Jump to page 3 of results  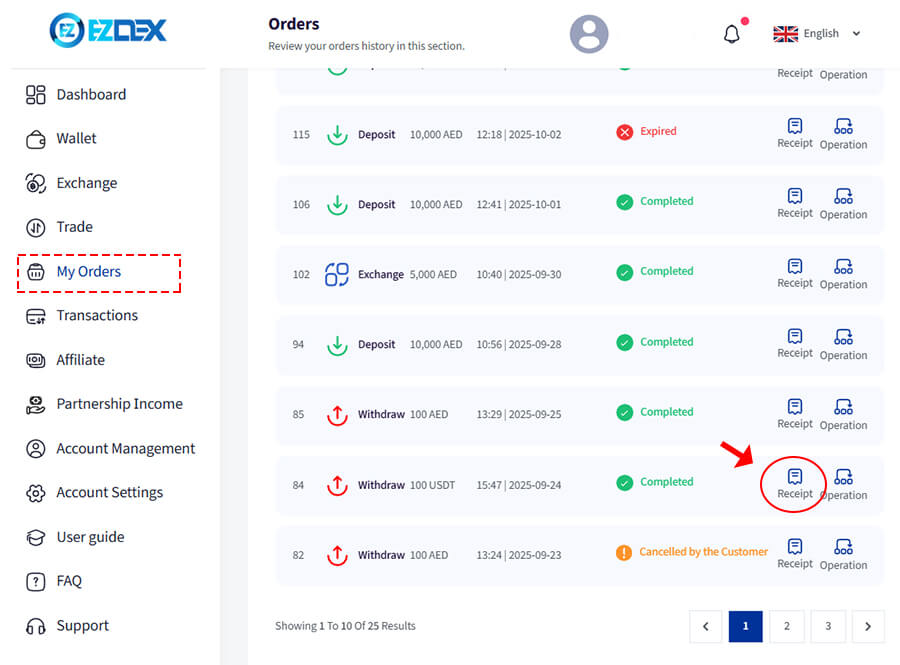coord(828,626)
